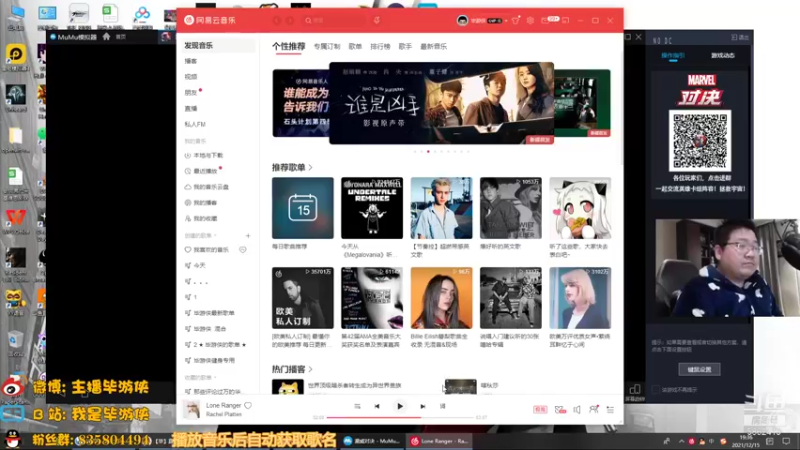Viewport: 800px width, 450px height.
Task: Click MuMu emulator home icon
Action: click(x=106, y=37)
